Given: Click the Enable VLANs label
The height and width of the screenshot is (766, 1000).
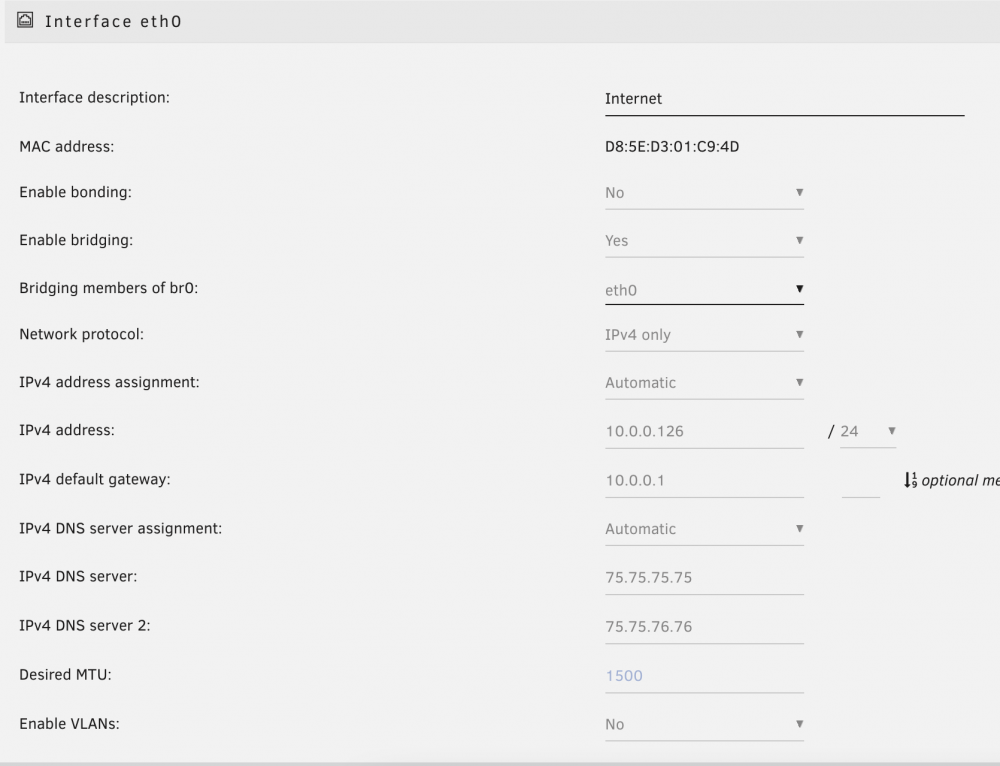Looking at the screenshot, I should pos(70,724).
